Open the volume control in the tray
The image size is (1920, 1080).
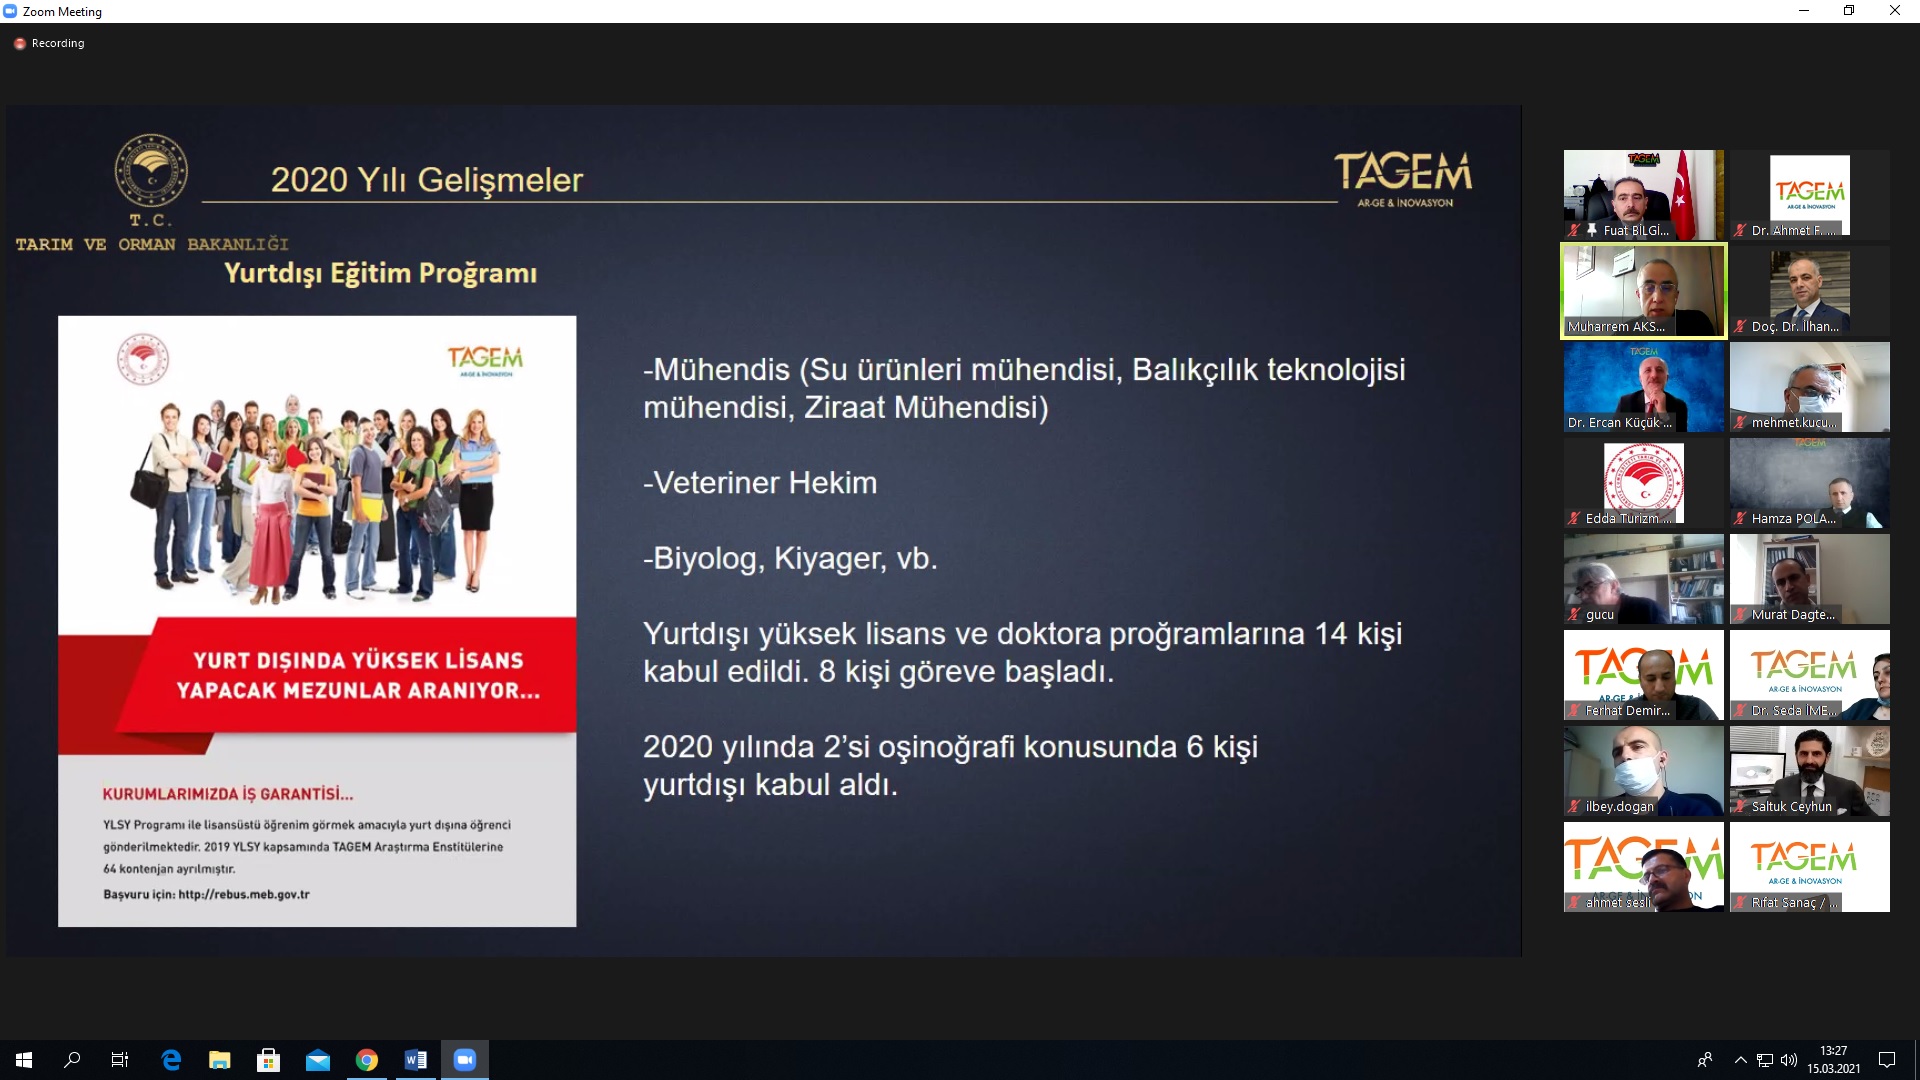(x=1789, y=1060)
